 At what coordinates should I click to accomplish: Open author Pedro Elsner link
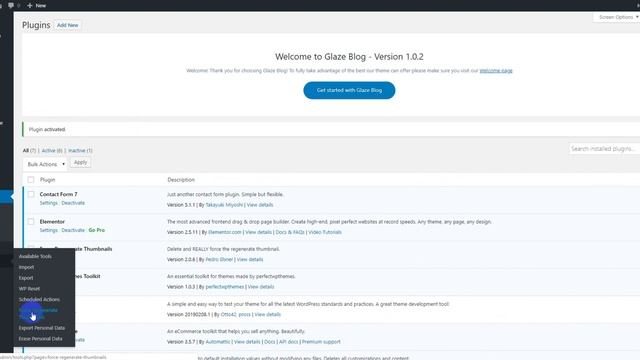(219, 260)
